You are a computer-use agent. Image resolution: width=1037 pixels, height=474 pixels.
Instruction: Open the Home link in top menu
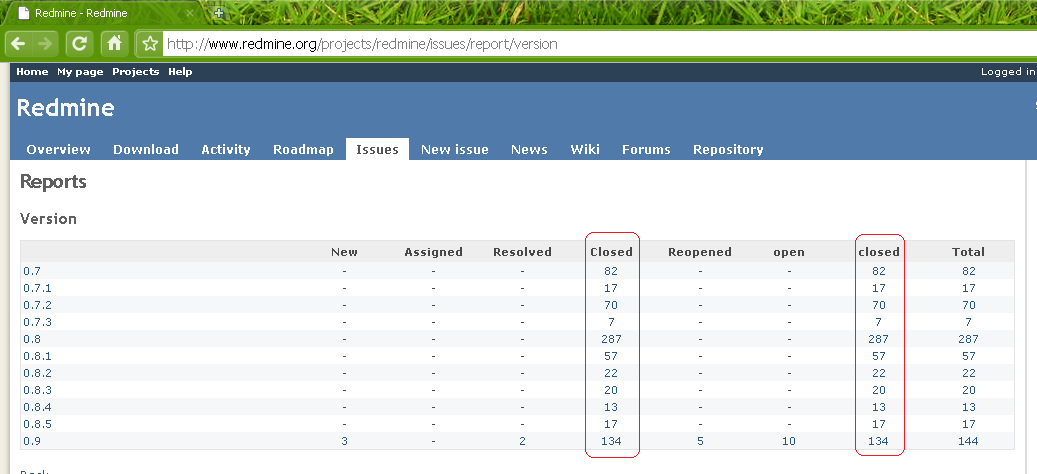[x=32, y=71]
